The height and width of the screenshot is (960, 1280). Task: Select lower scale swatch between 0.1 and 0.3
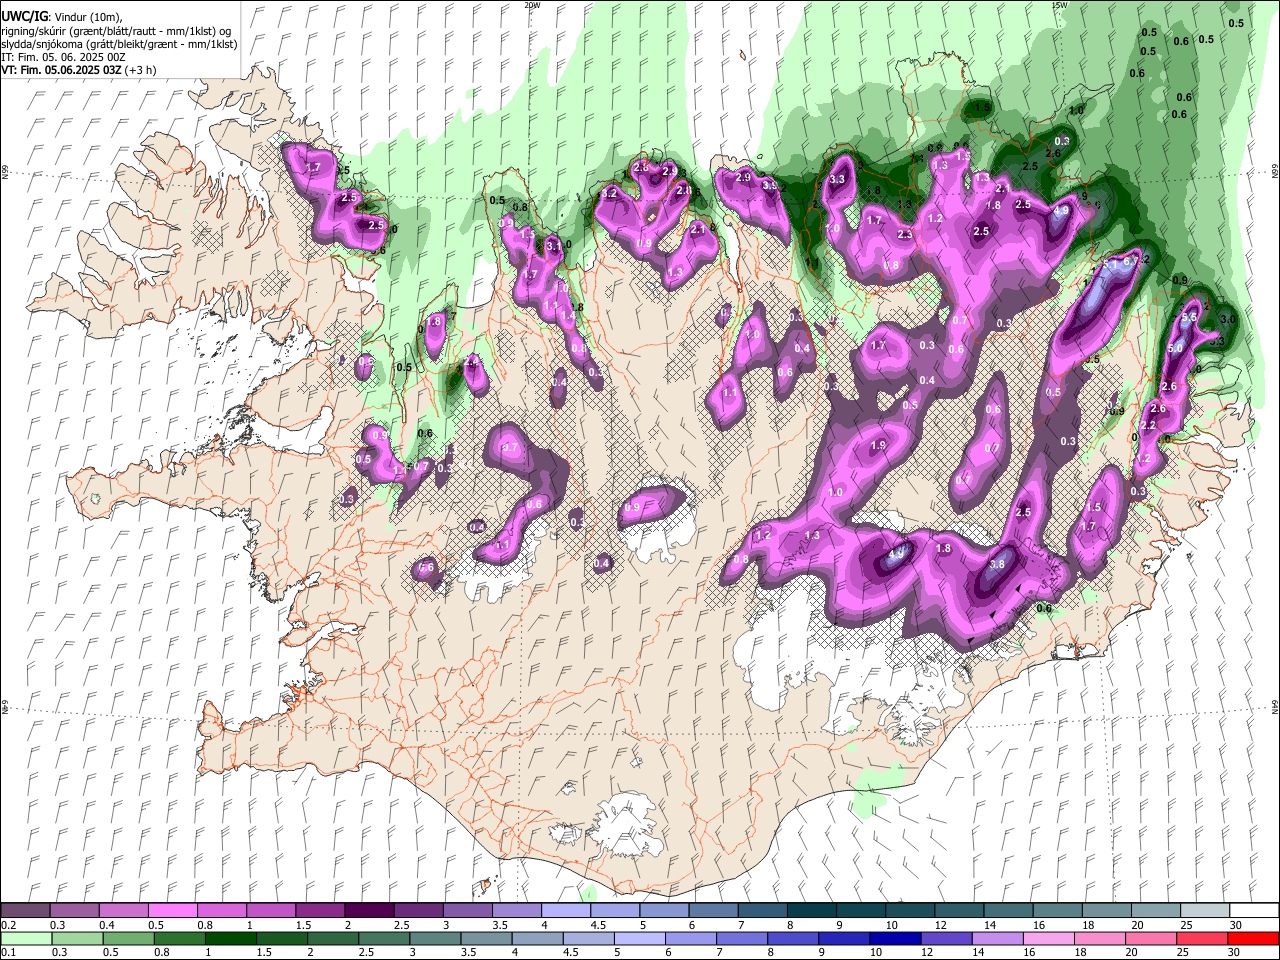(x=26, y=938)
